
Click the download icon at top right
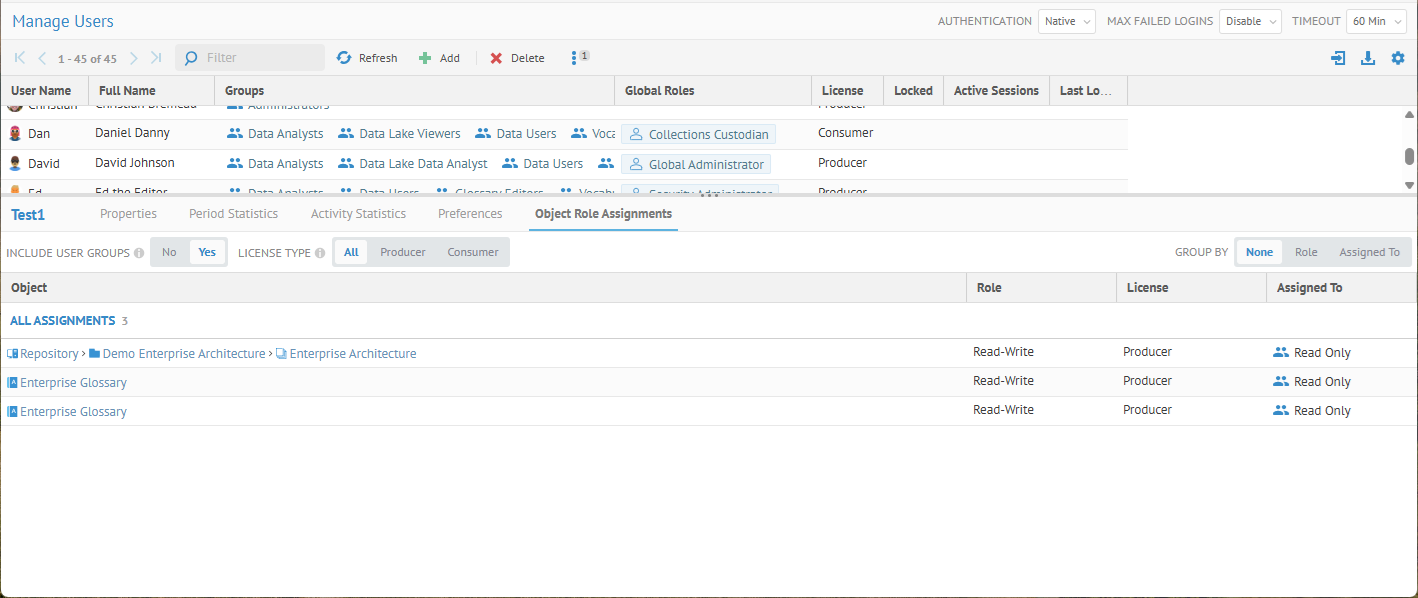click(1368, 58)
